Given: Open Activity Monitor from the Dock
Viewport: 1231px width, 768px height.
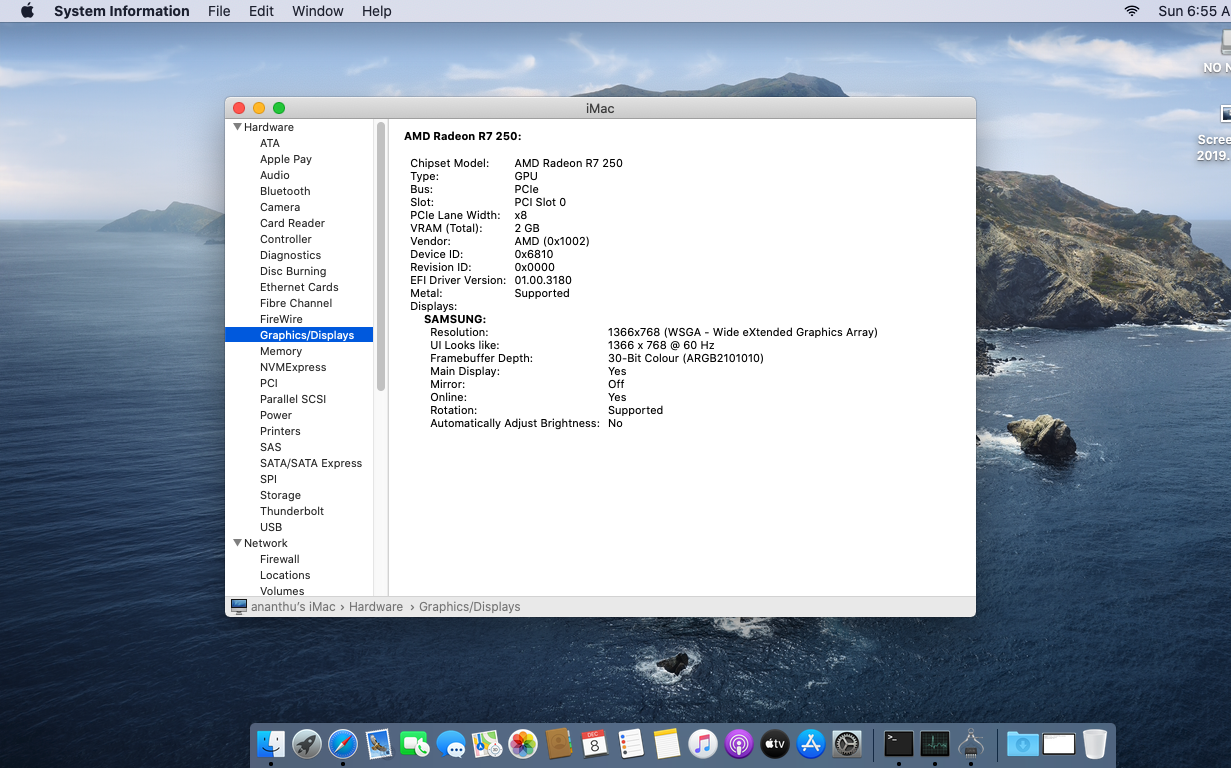Looking at the screenshot, I should (x=935, y=743).
